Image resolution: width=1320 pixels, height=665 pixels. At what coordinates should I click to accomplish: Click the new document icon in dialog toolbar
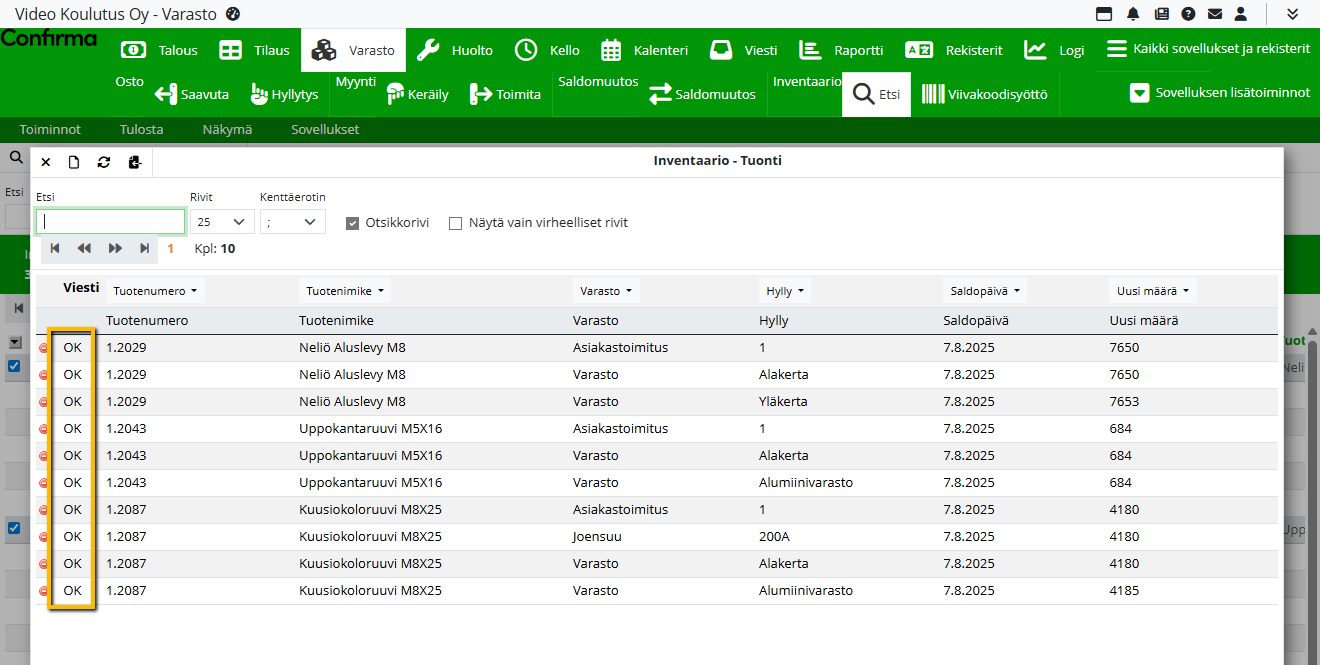coord(74,162)
